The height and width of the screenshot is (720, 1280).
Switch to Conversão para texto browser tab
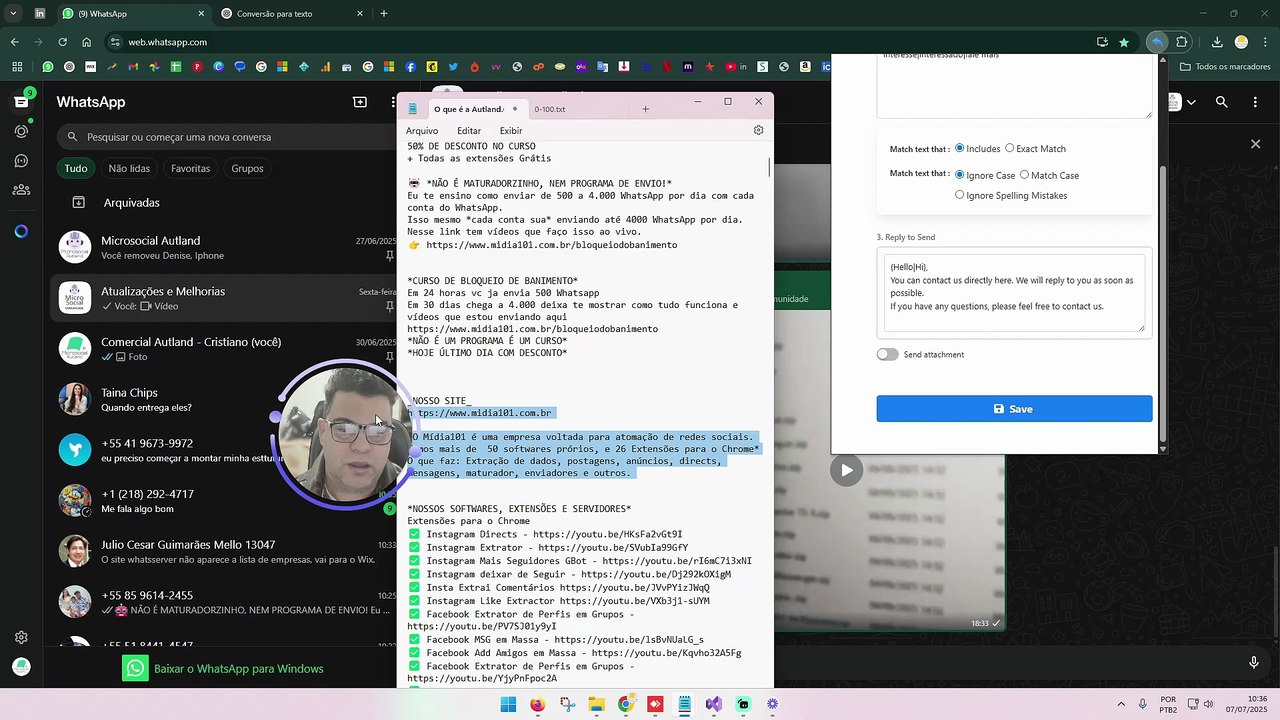[x=290, y=14]
